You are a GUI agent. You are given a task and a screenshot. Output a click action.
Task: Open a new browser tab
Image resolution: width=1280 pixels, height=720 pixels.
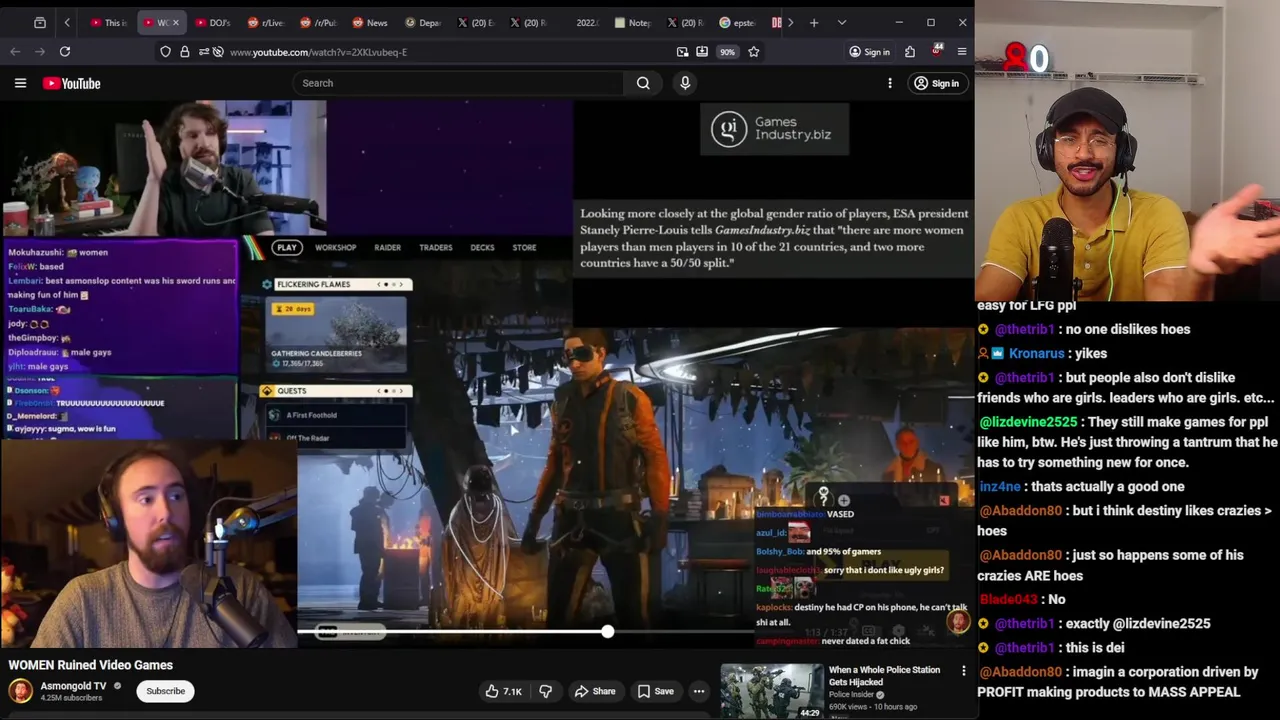tap(814, 22)
